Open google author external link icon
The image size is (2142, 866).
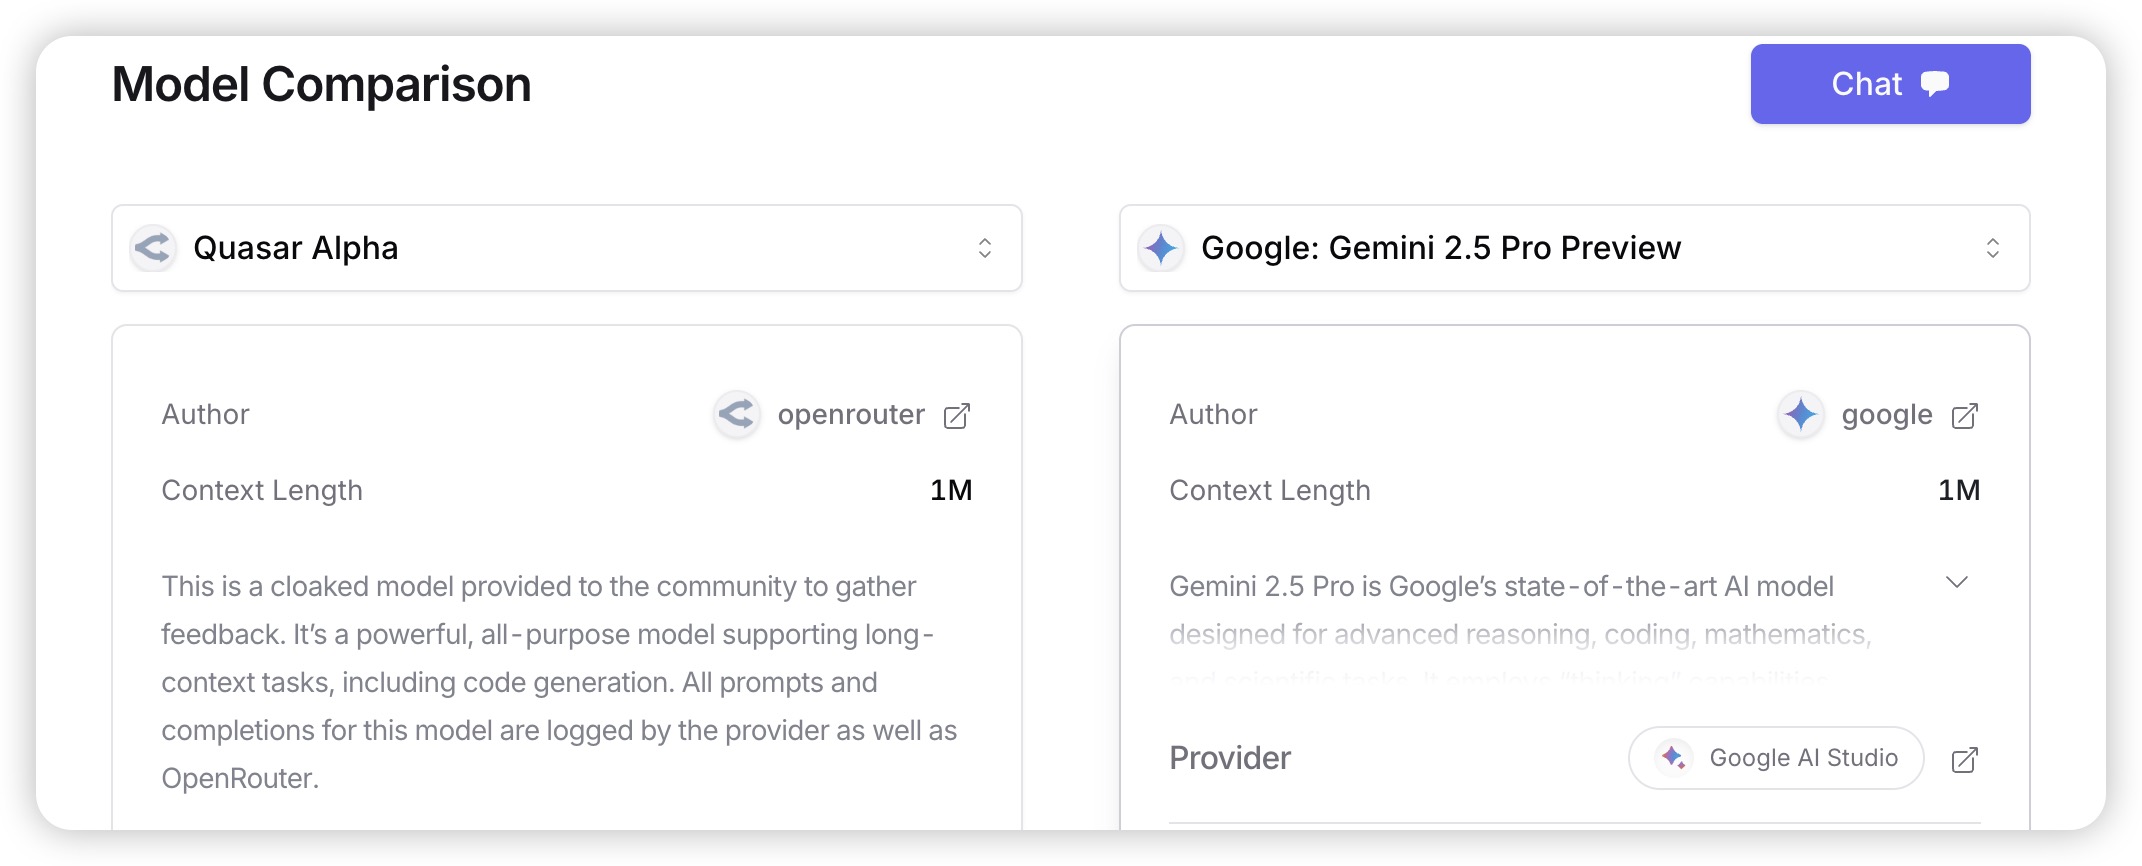[x=1965, y=416]
